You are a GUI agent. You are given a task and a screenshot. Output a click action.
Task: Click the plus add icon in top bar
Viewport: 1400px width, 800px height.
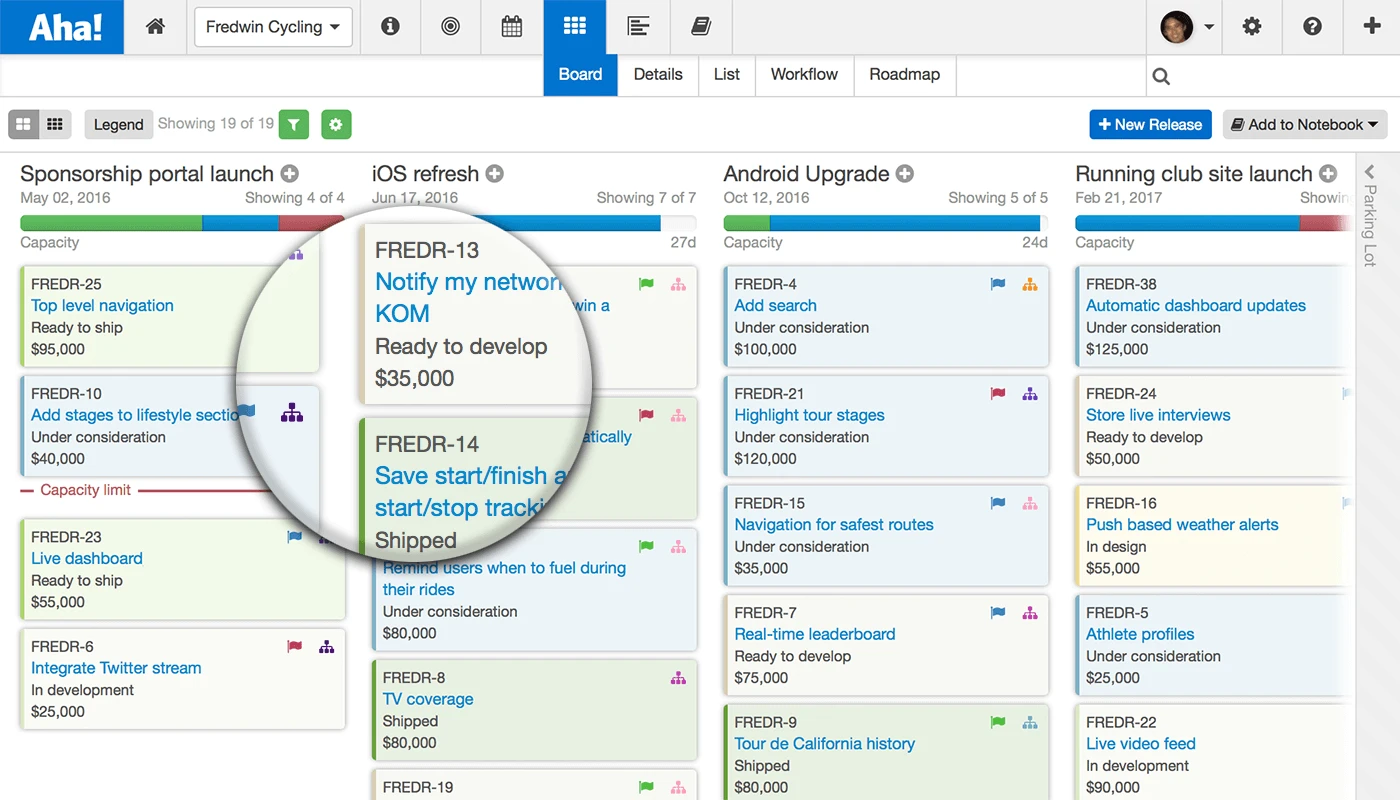point(1373,27)
